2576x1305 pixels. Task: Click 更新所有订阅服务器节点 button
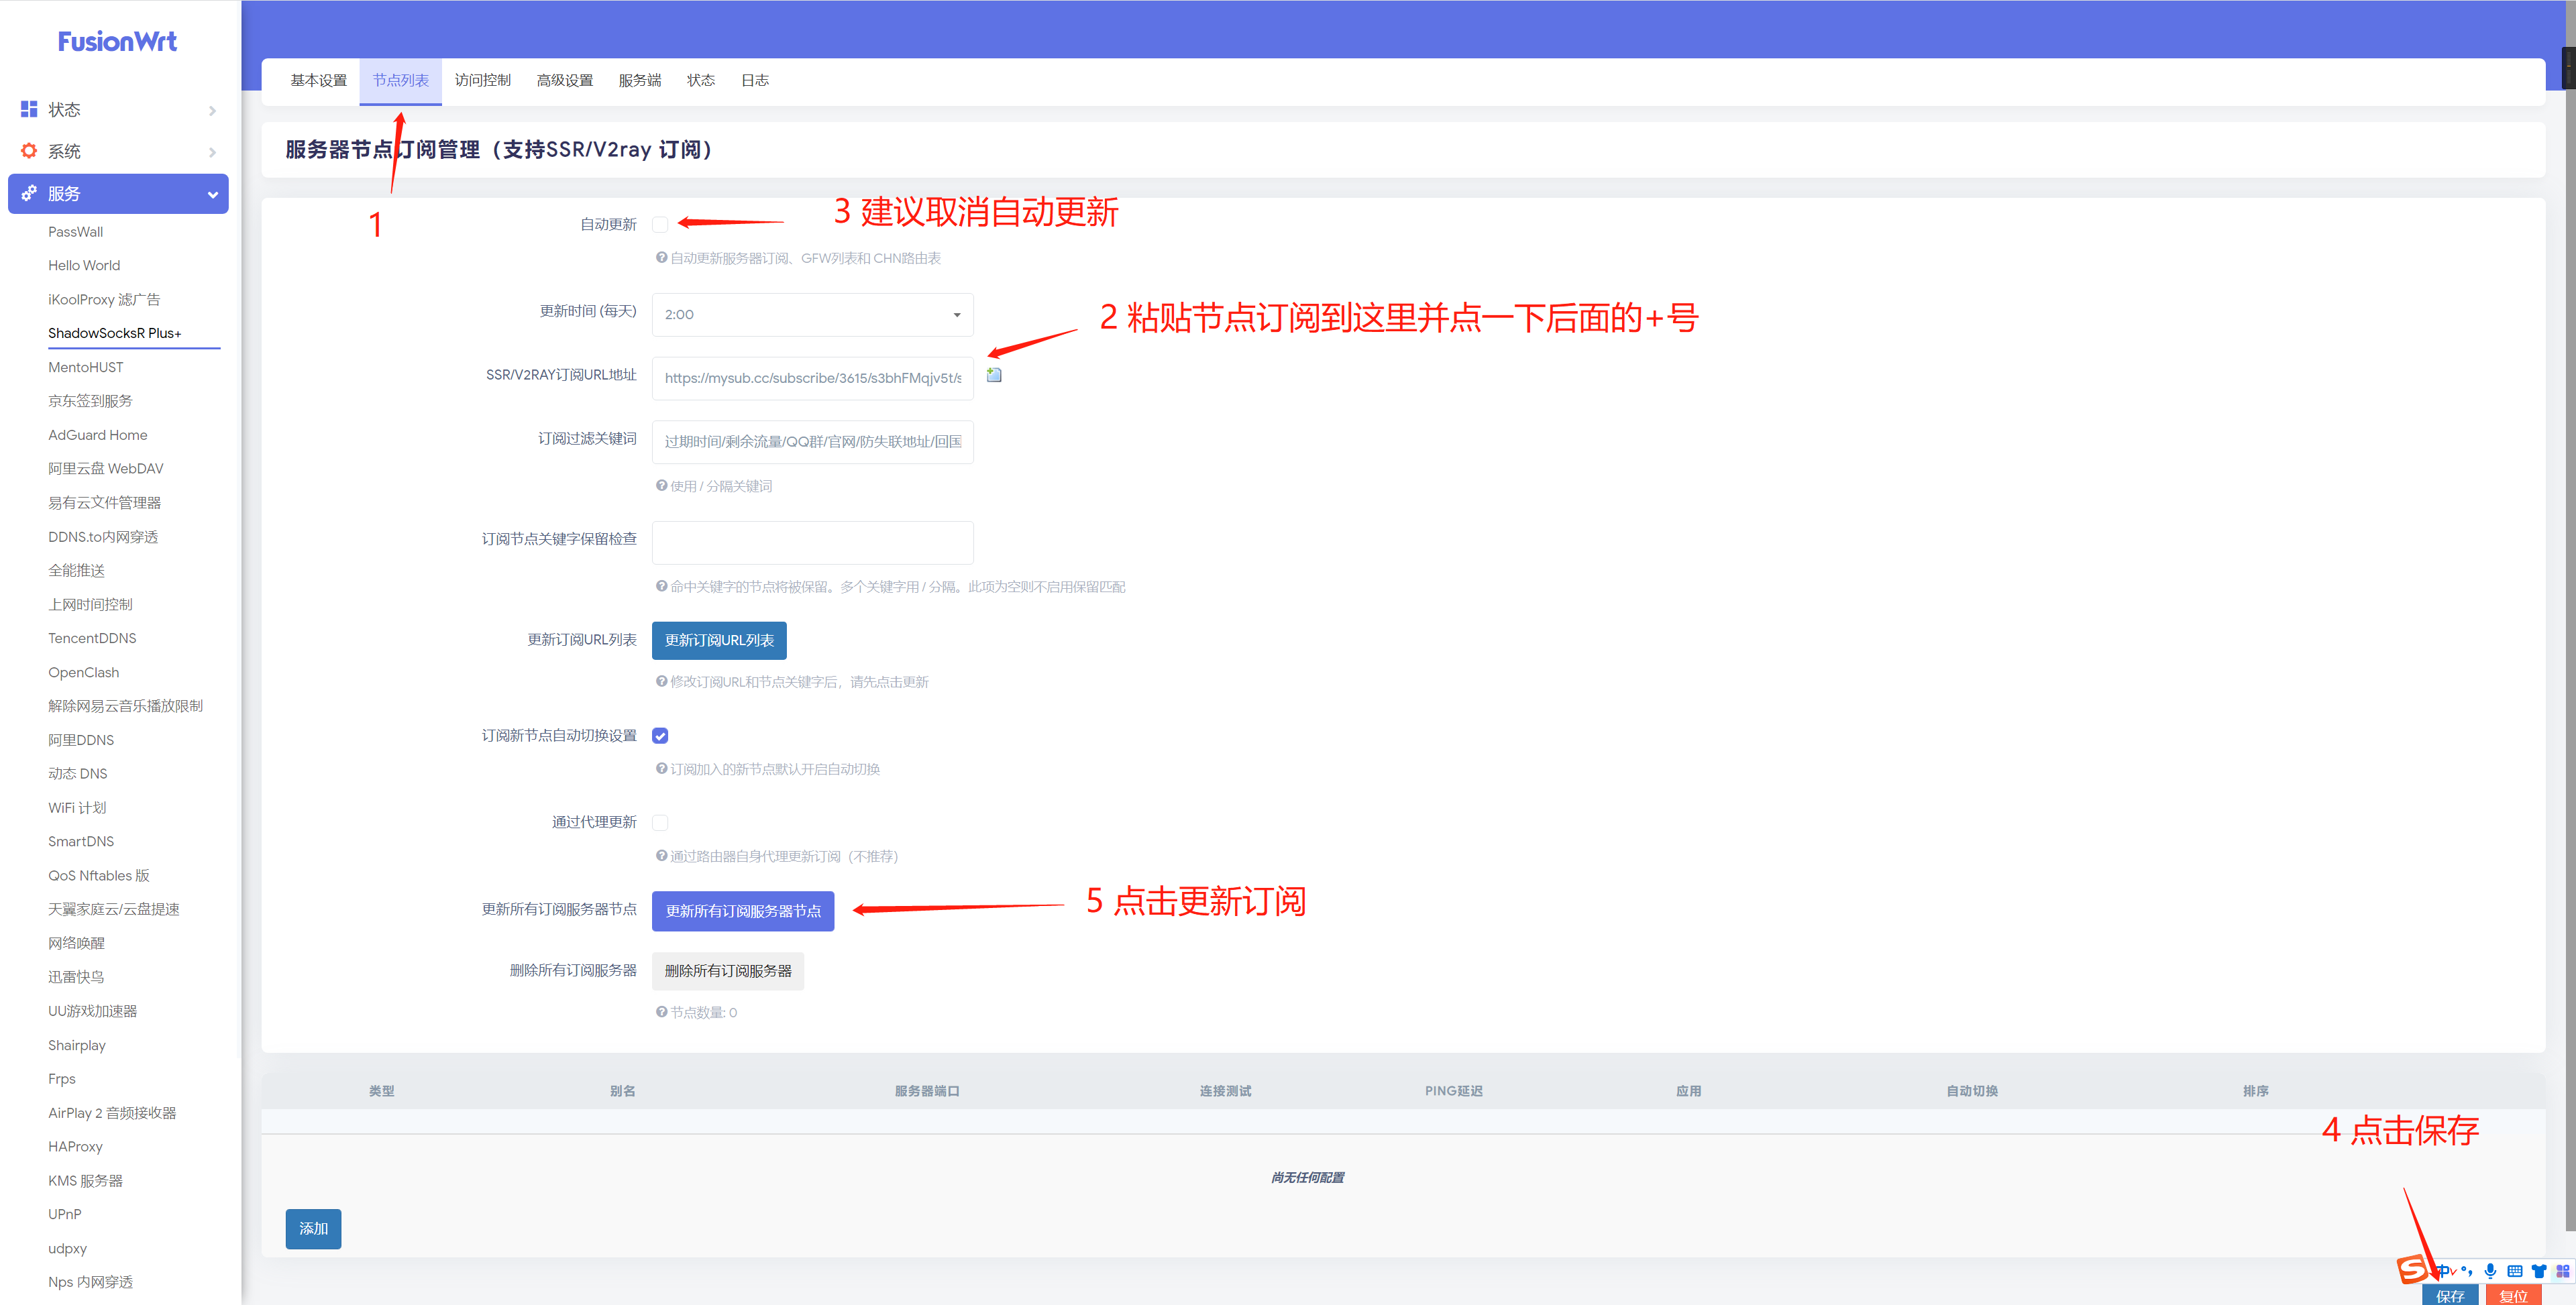coord(743,910)
